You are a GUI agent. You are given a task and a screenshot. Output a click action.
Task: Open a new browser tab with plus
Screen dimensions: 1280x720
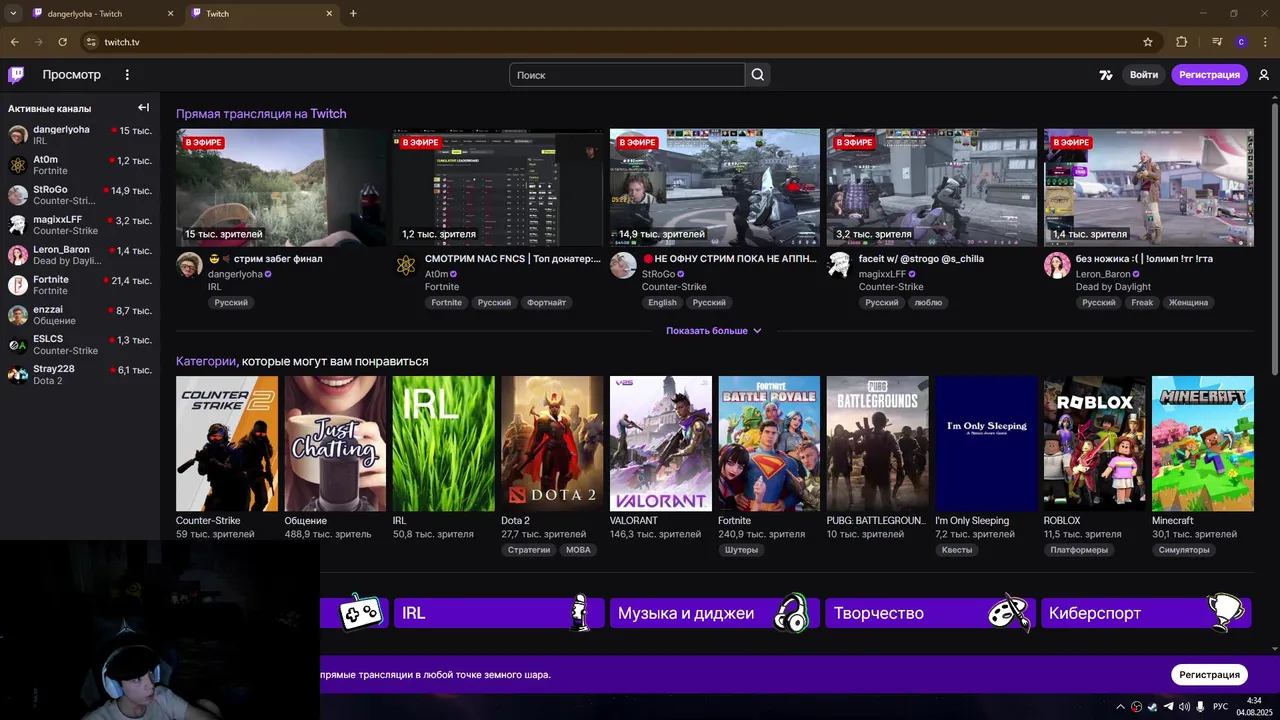(353, 13)
